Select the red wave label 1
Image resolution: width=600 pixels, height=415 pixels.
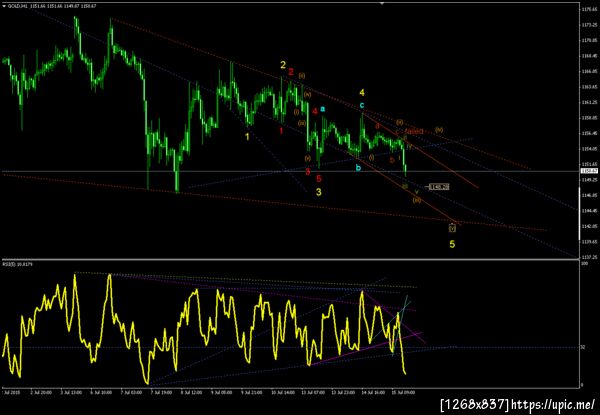click(x=281, y=131)
